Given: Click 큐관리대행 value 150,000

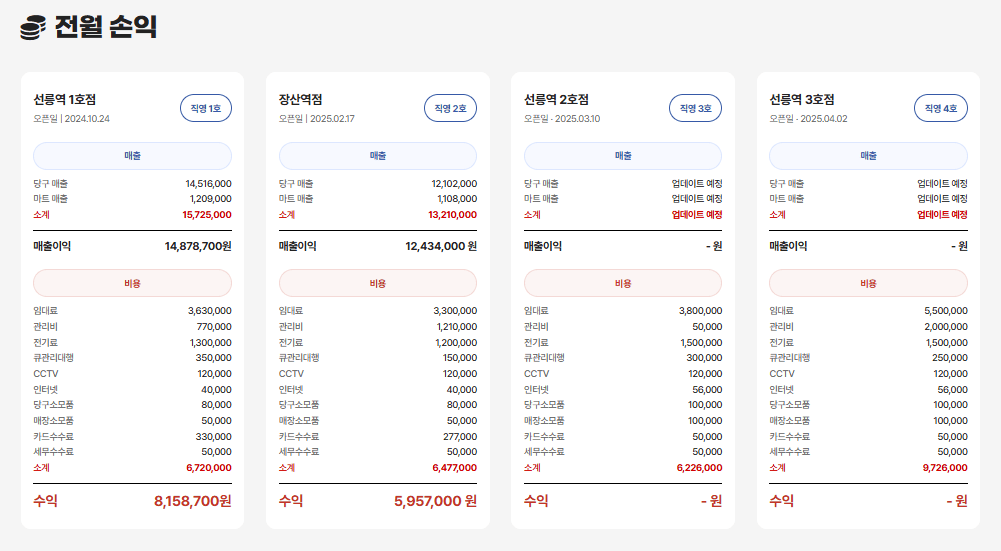Looking at the screenshot, I should pos(460,358).
